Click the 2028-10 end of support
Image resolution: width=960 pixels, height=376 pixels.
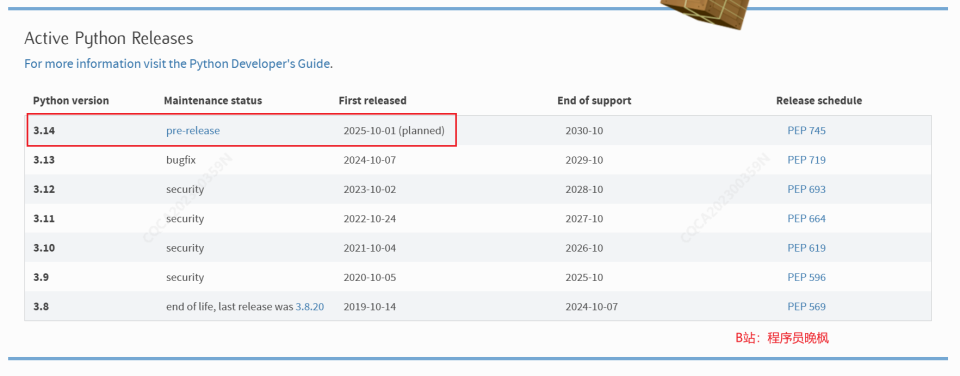point(584,189)
